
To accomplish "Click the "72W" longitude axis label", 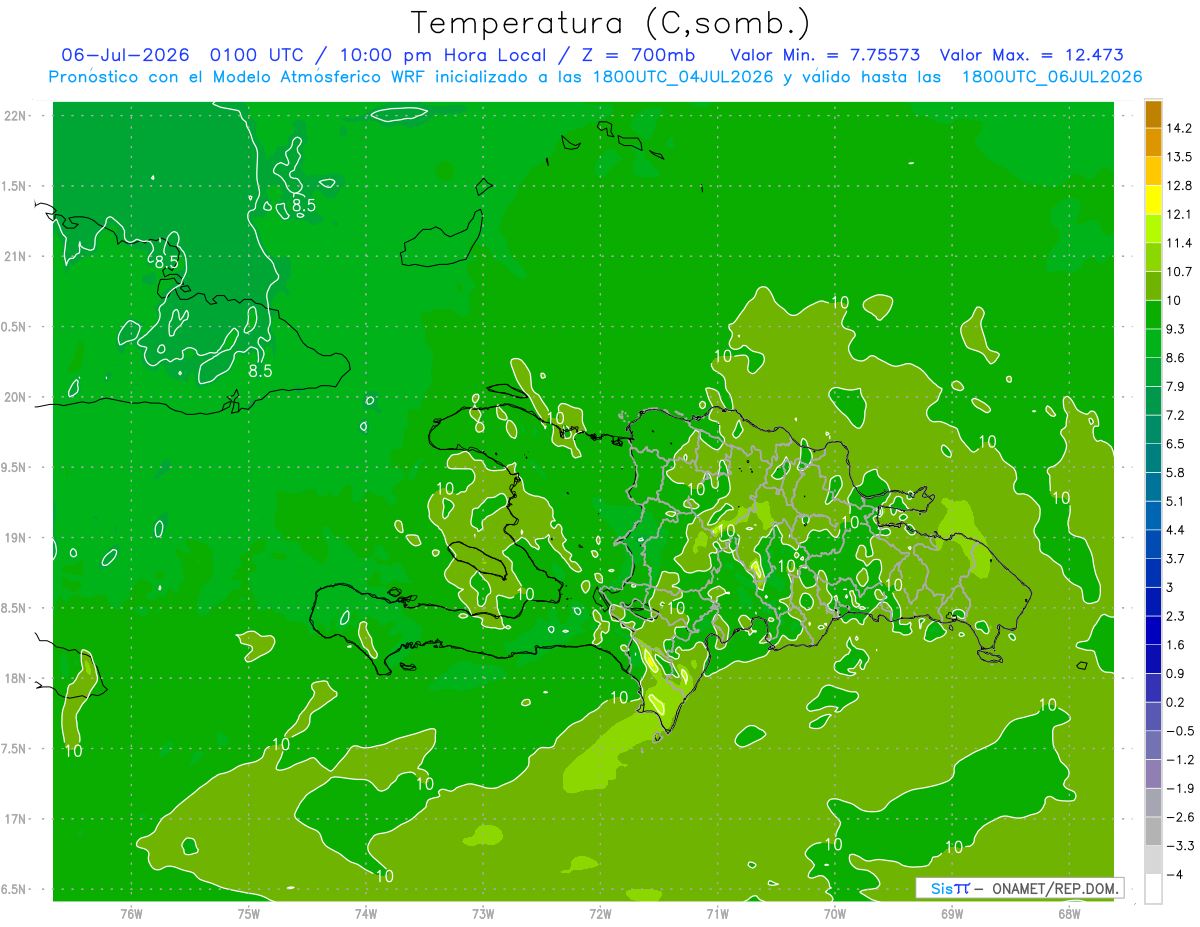I will [x=600, y=913].
